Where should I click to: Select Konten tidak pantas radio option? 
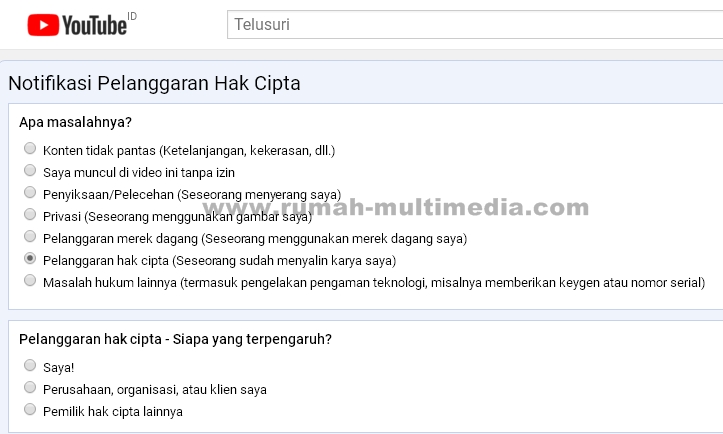point(30,148)
